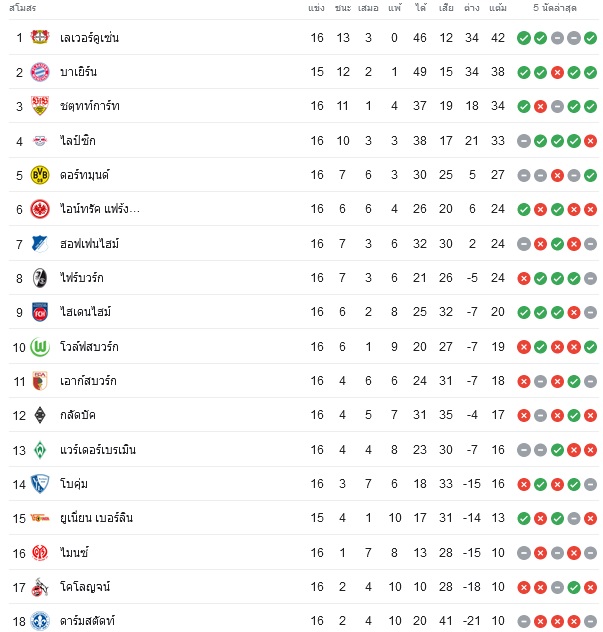Click the Eintracht Frankfurt eagle crest

pos(40,209)
